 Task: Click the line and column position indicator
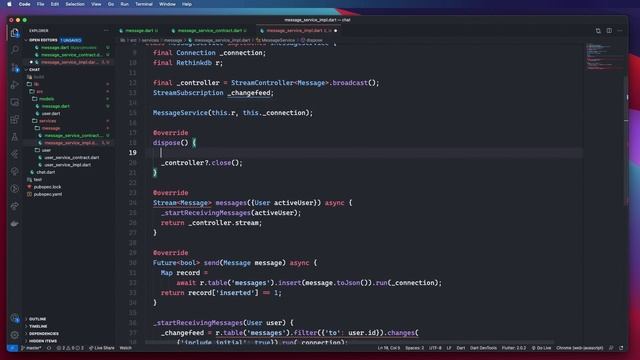[389, 348]
